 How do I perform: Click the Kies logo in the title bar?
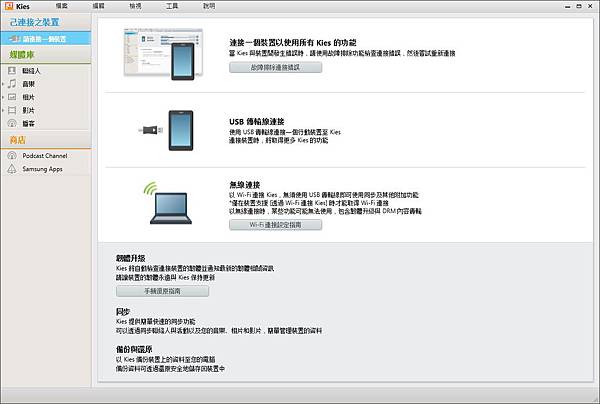click(9, 6)
